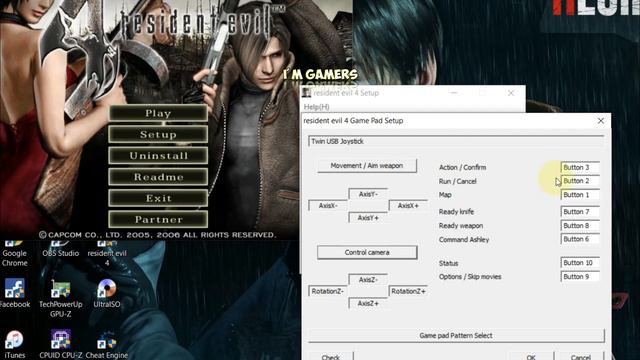Open the resident evil 4 desktop shortcut
Screen dimensions: 640x360
(107, 253)
